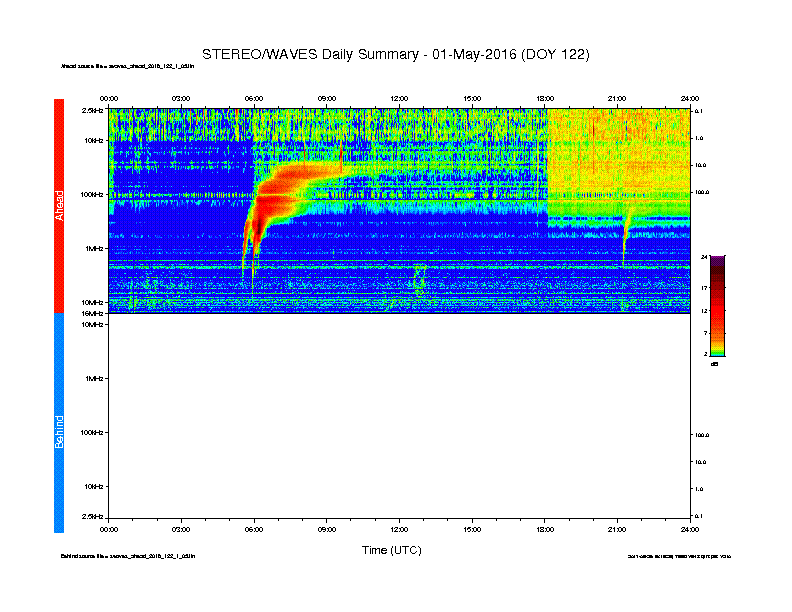
Task: Click the Behind panel 10MHz frequency label
Action: coord(93,325)
